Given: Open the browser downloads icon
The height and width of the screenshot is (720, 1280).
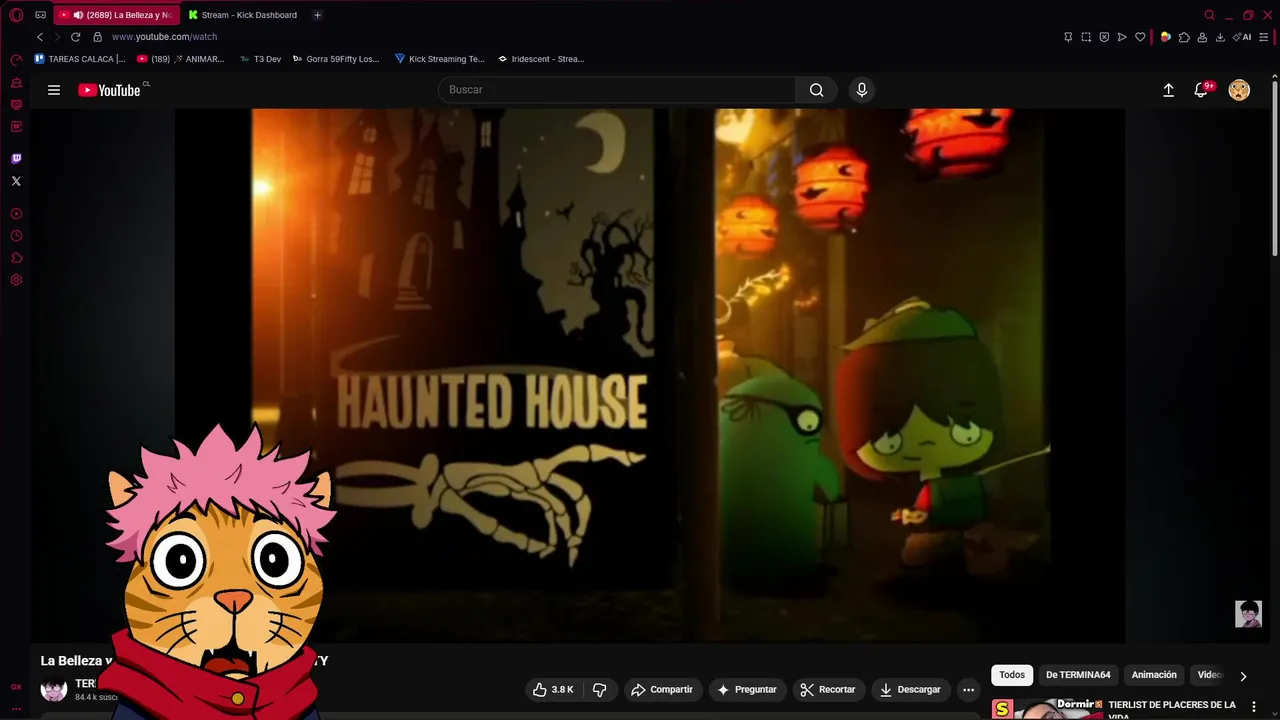Looking at the screenshot, I should pyautogui.click(x=1220, y=37).
